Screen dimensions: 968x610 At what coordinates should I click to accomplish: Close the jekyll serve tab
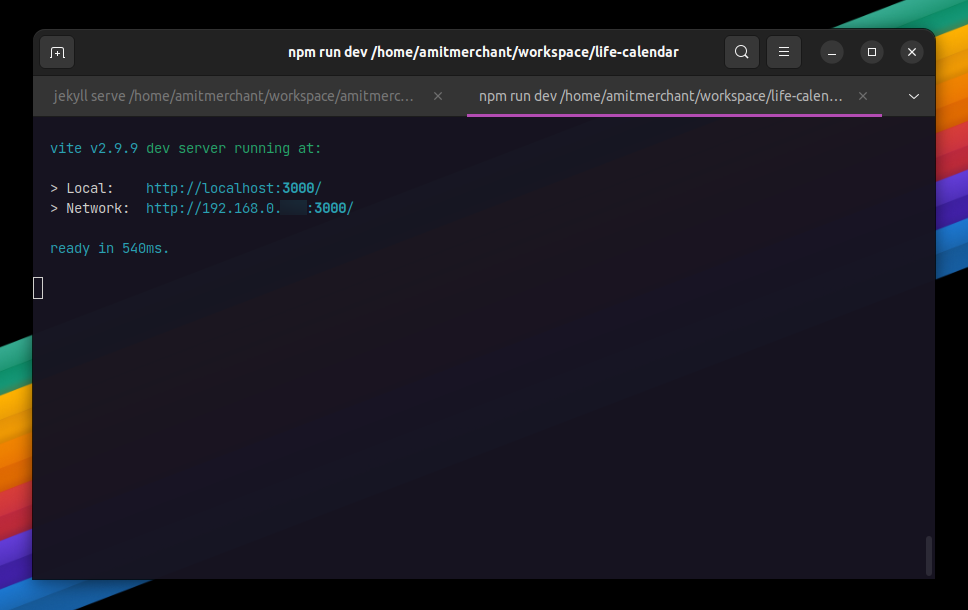click(x=438, y=96)
